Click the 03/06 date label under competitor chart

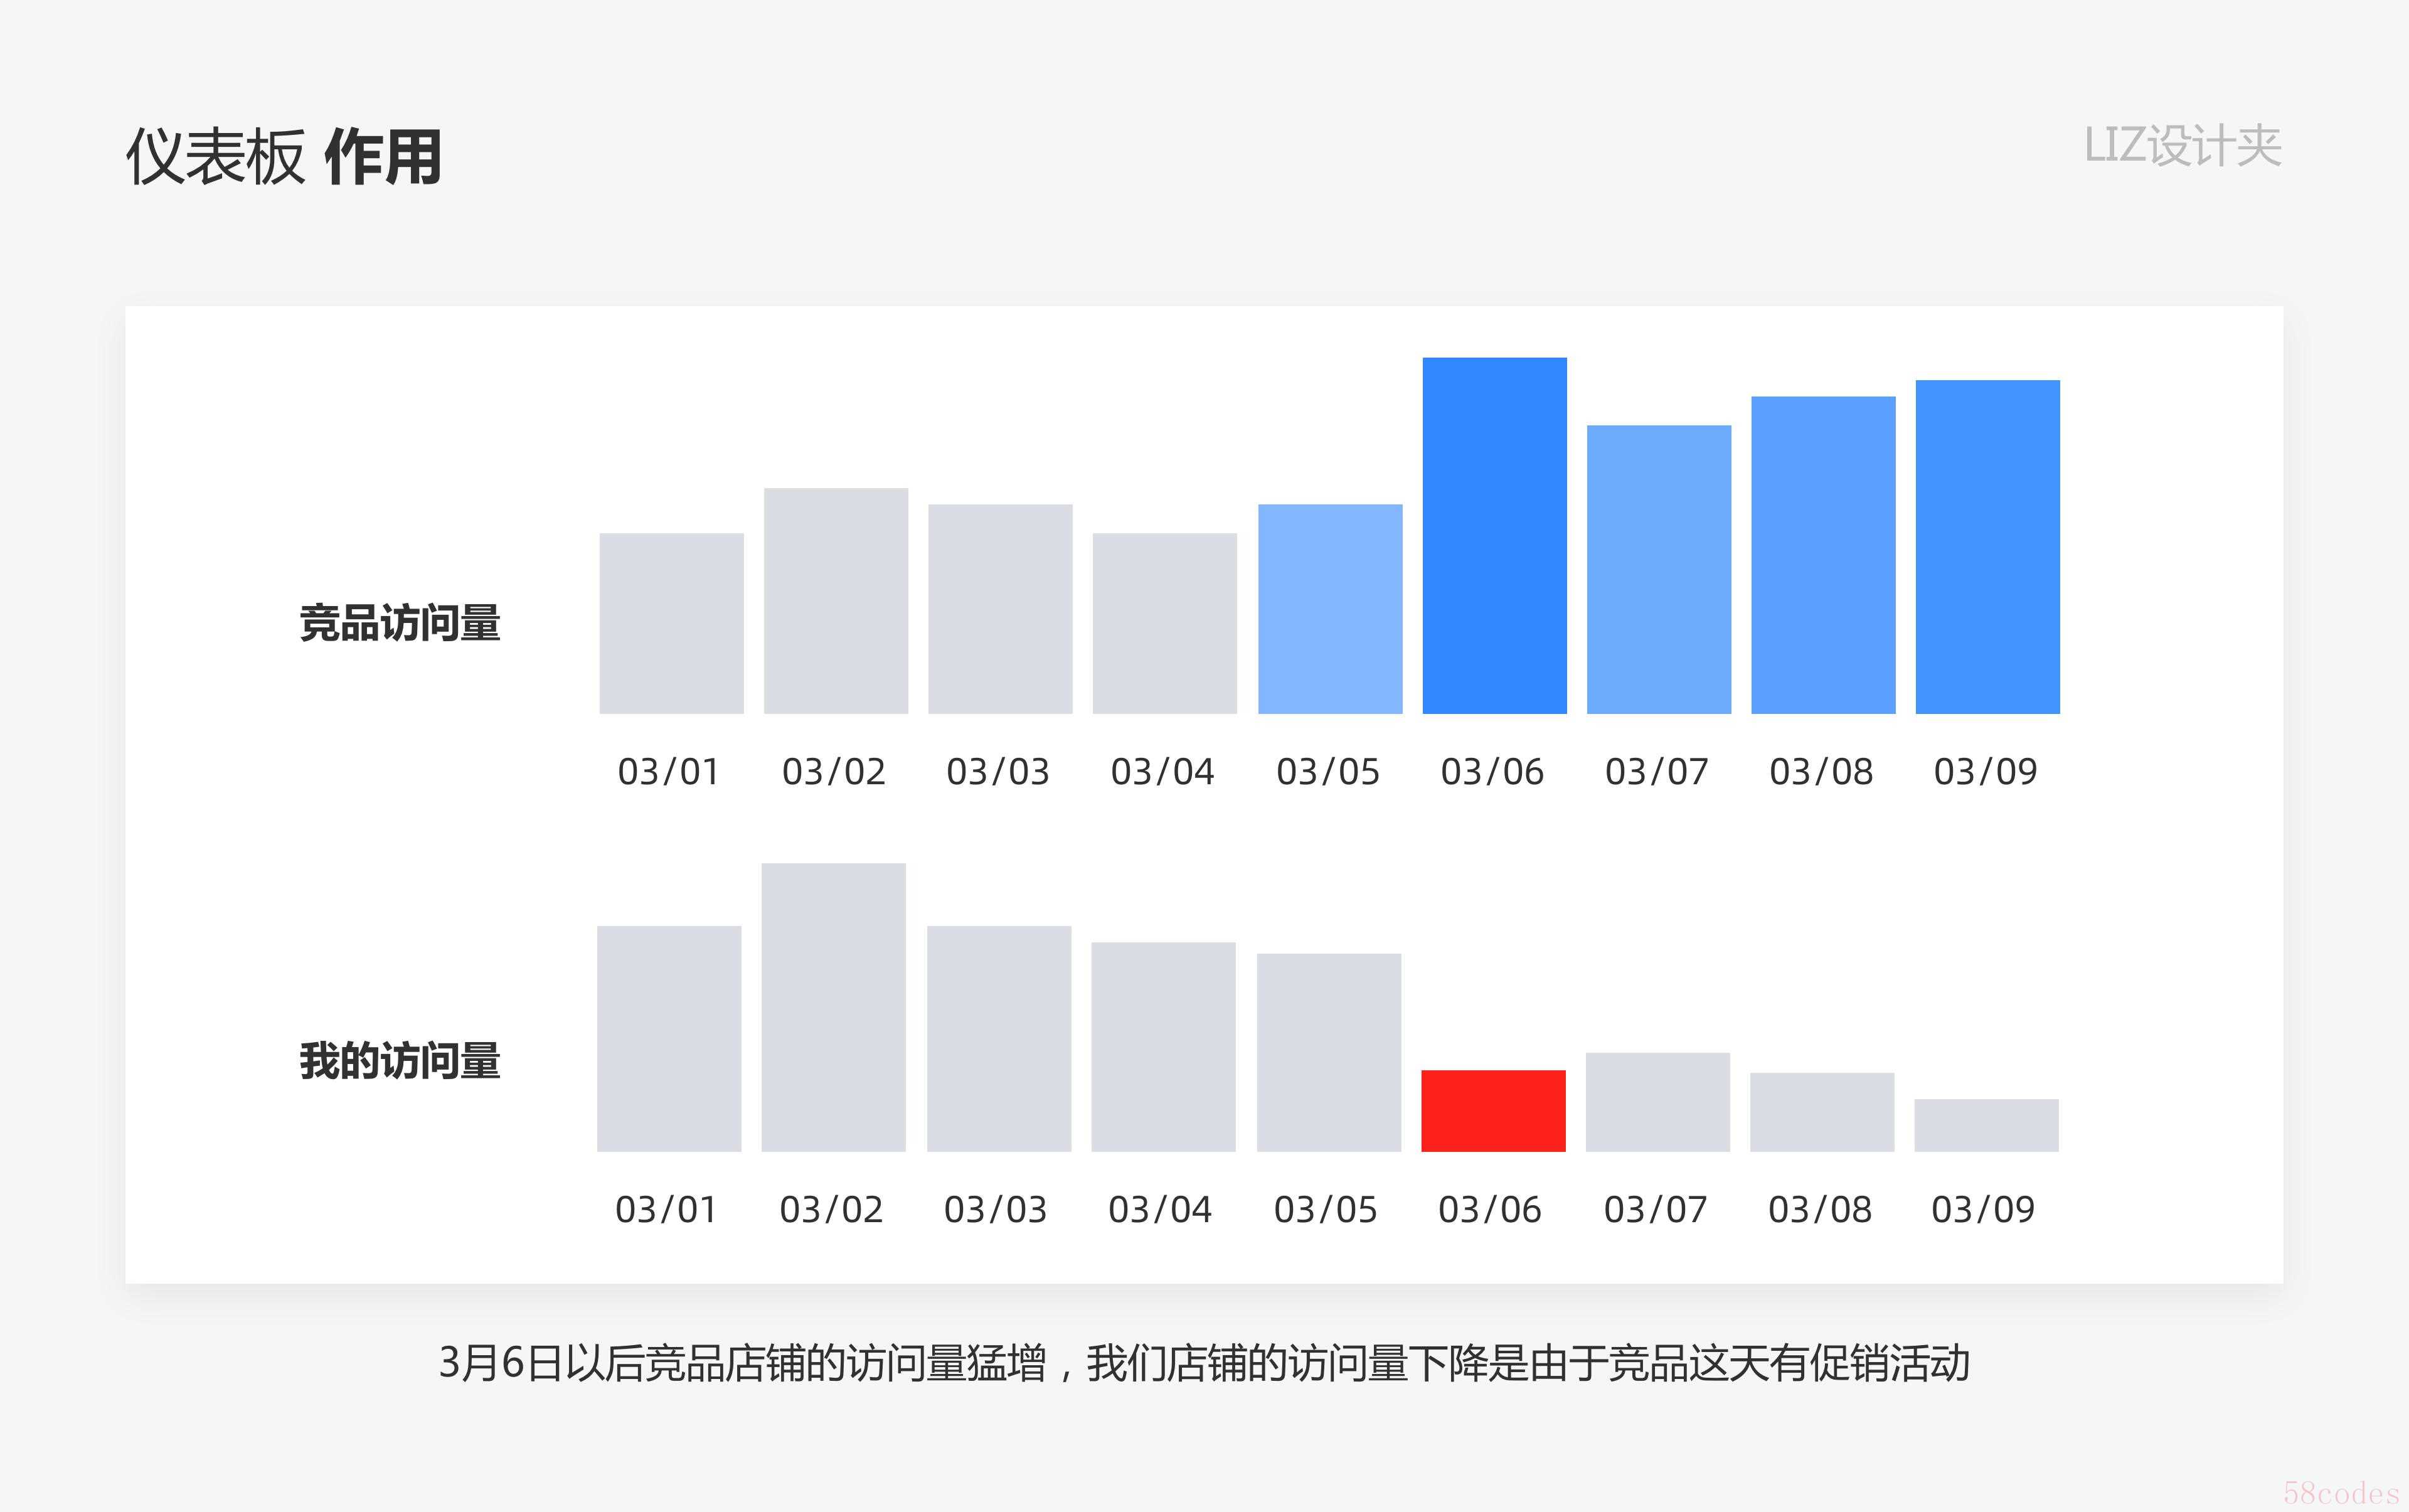pos(1491,772)
